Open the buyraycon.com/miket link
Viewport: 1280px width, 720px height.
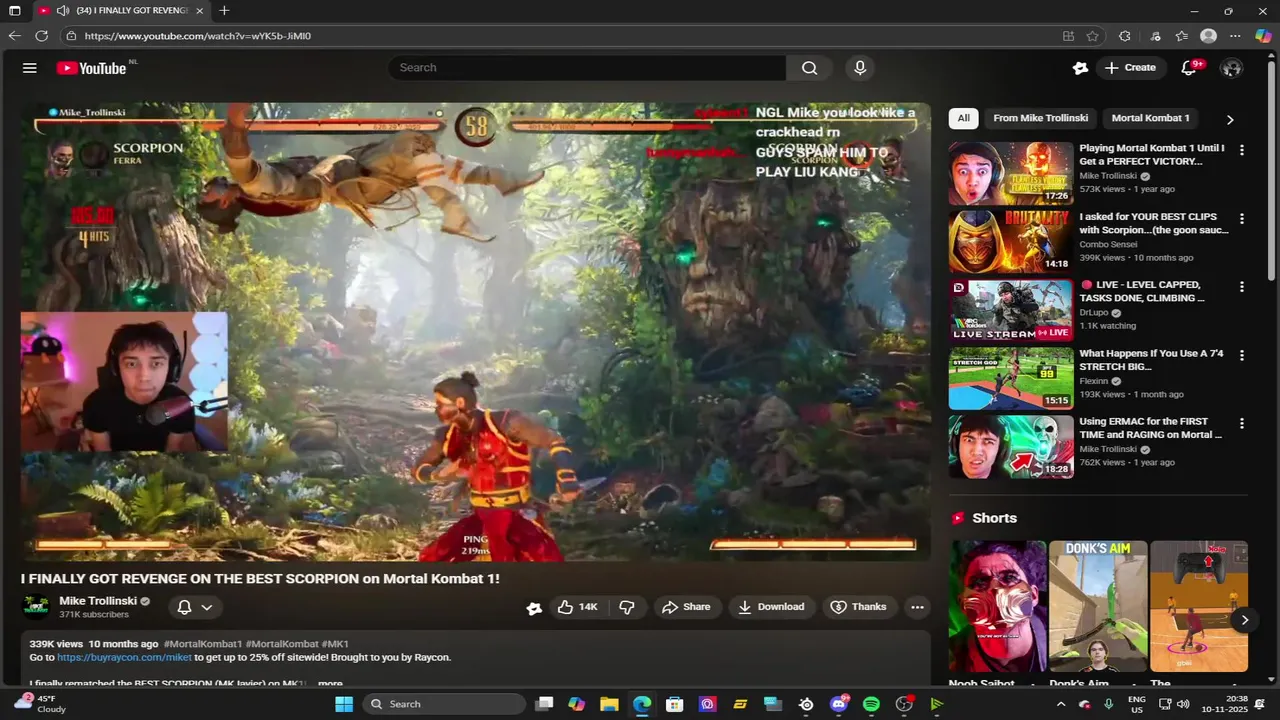pos(124,657)
